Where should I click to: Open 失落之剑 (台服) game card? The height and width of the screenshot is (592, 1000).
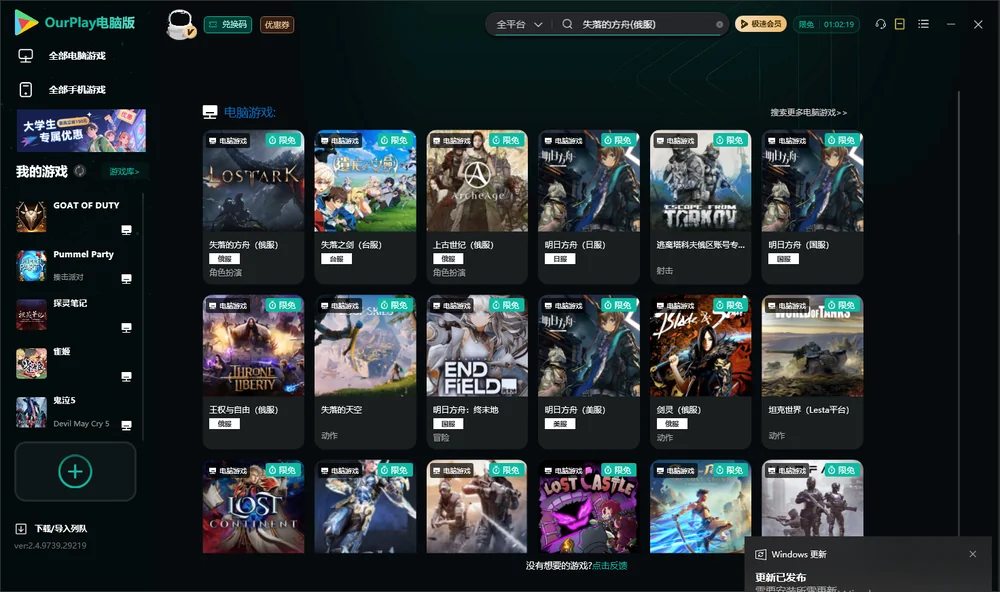click(365, 207)
